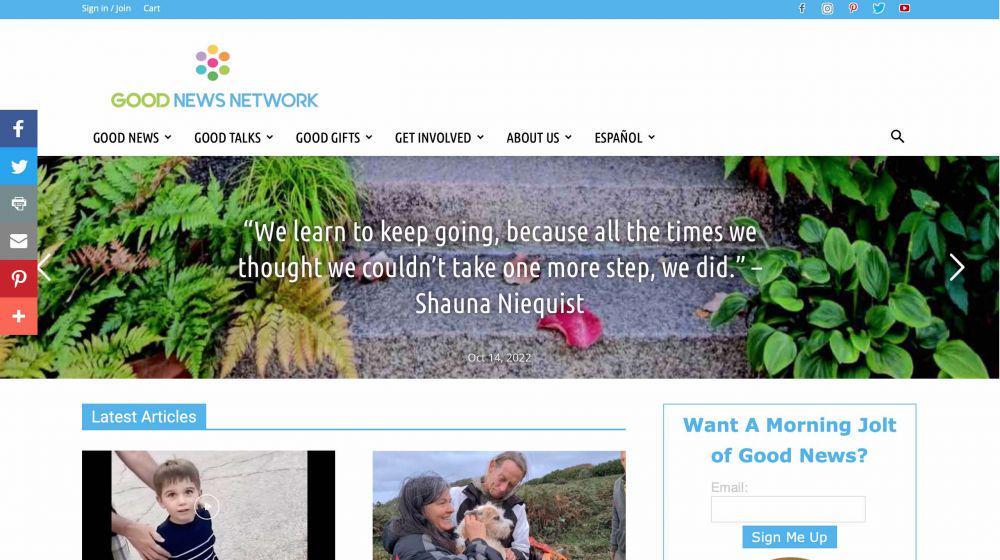Open the About Us menu

tap(539, 138)
